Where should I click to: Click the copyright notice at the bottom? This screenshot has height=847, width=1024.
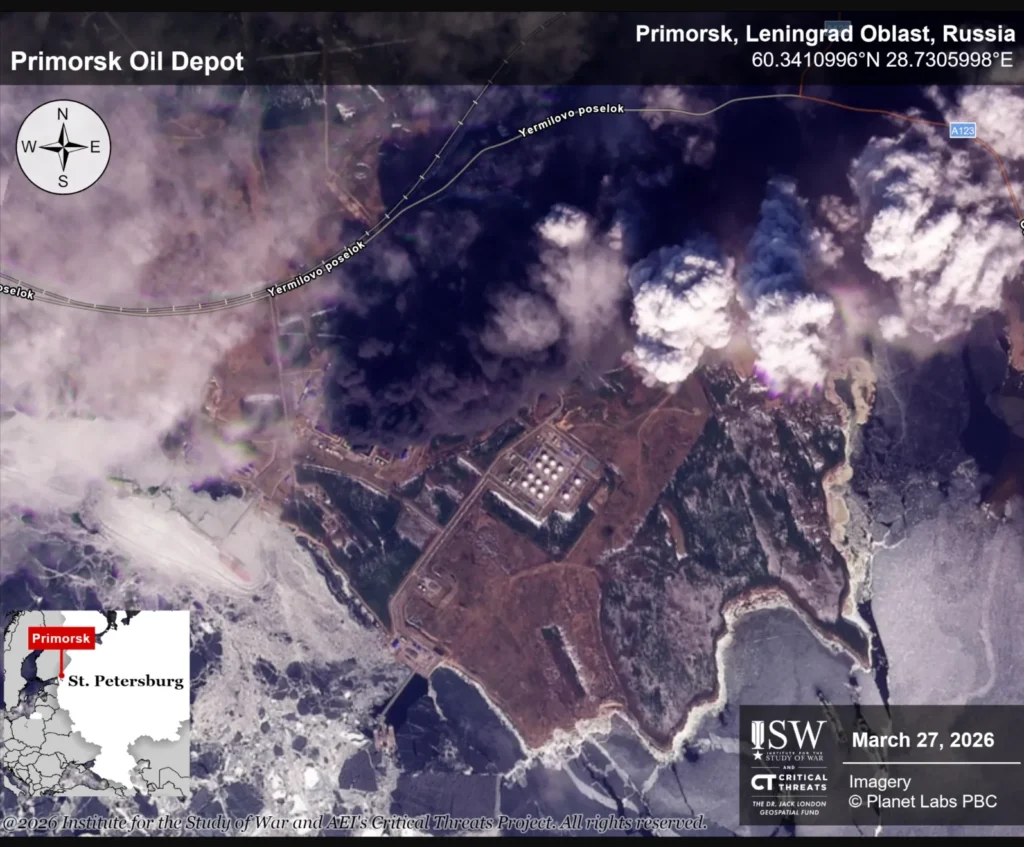point(355,823)
